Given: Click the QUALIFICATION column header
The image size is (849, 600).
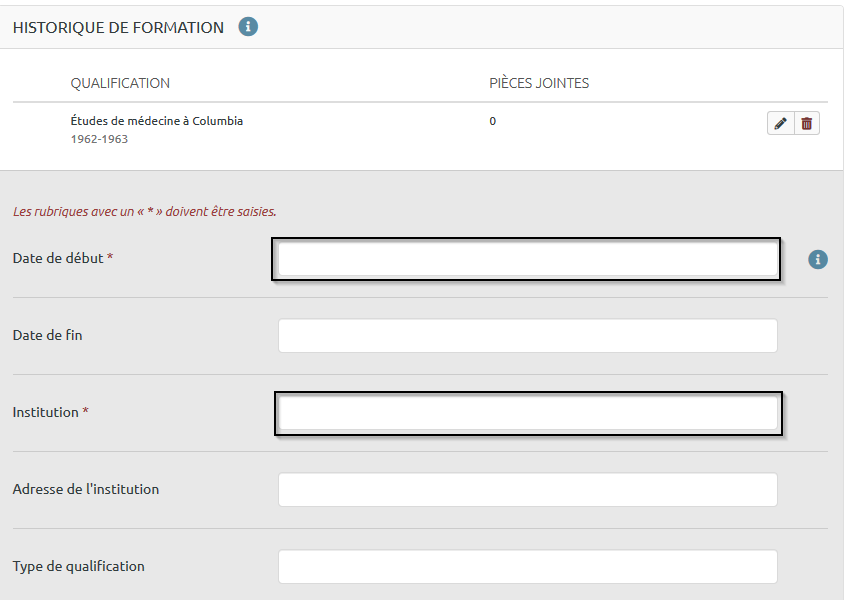Looking at the screenshot, I should pyautogui.click(x=120, y=83).
